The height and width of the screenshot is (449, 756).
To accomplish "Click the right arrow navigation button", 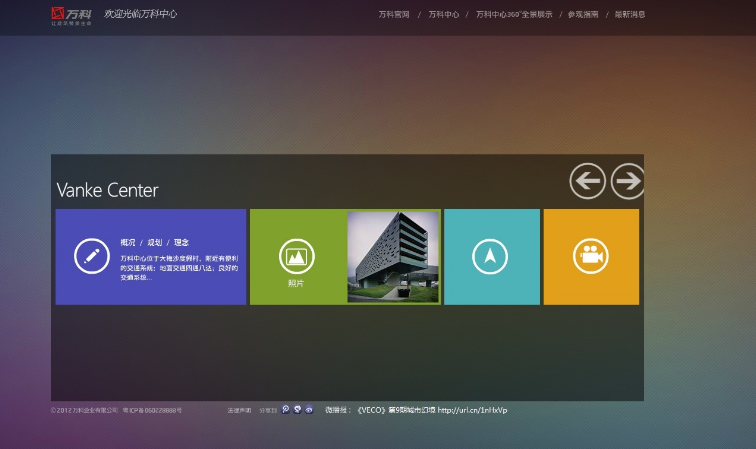I will [x=627, y=181].
